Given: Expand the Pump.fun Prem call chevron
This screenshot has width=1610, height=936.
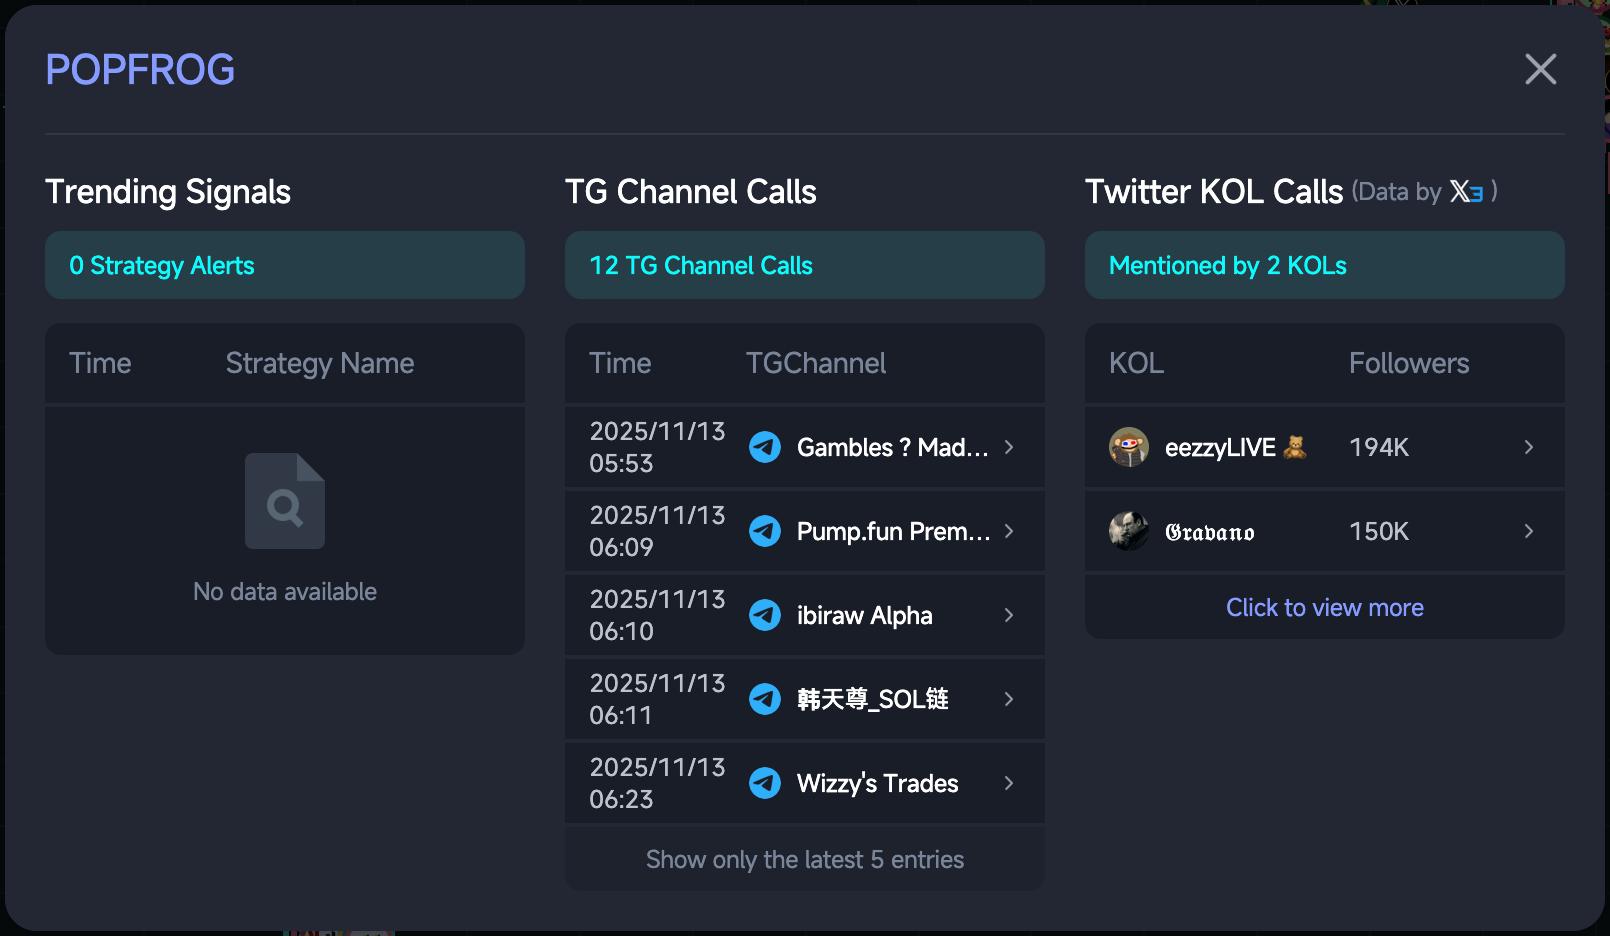Looking at the screenshot, I should (1009, 531).
